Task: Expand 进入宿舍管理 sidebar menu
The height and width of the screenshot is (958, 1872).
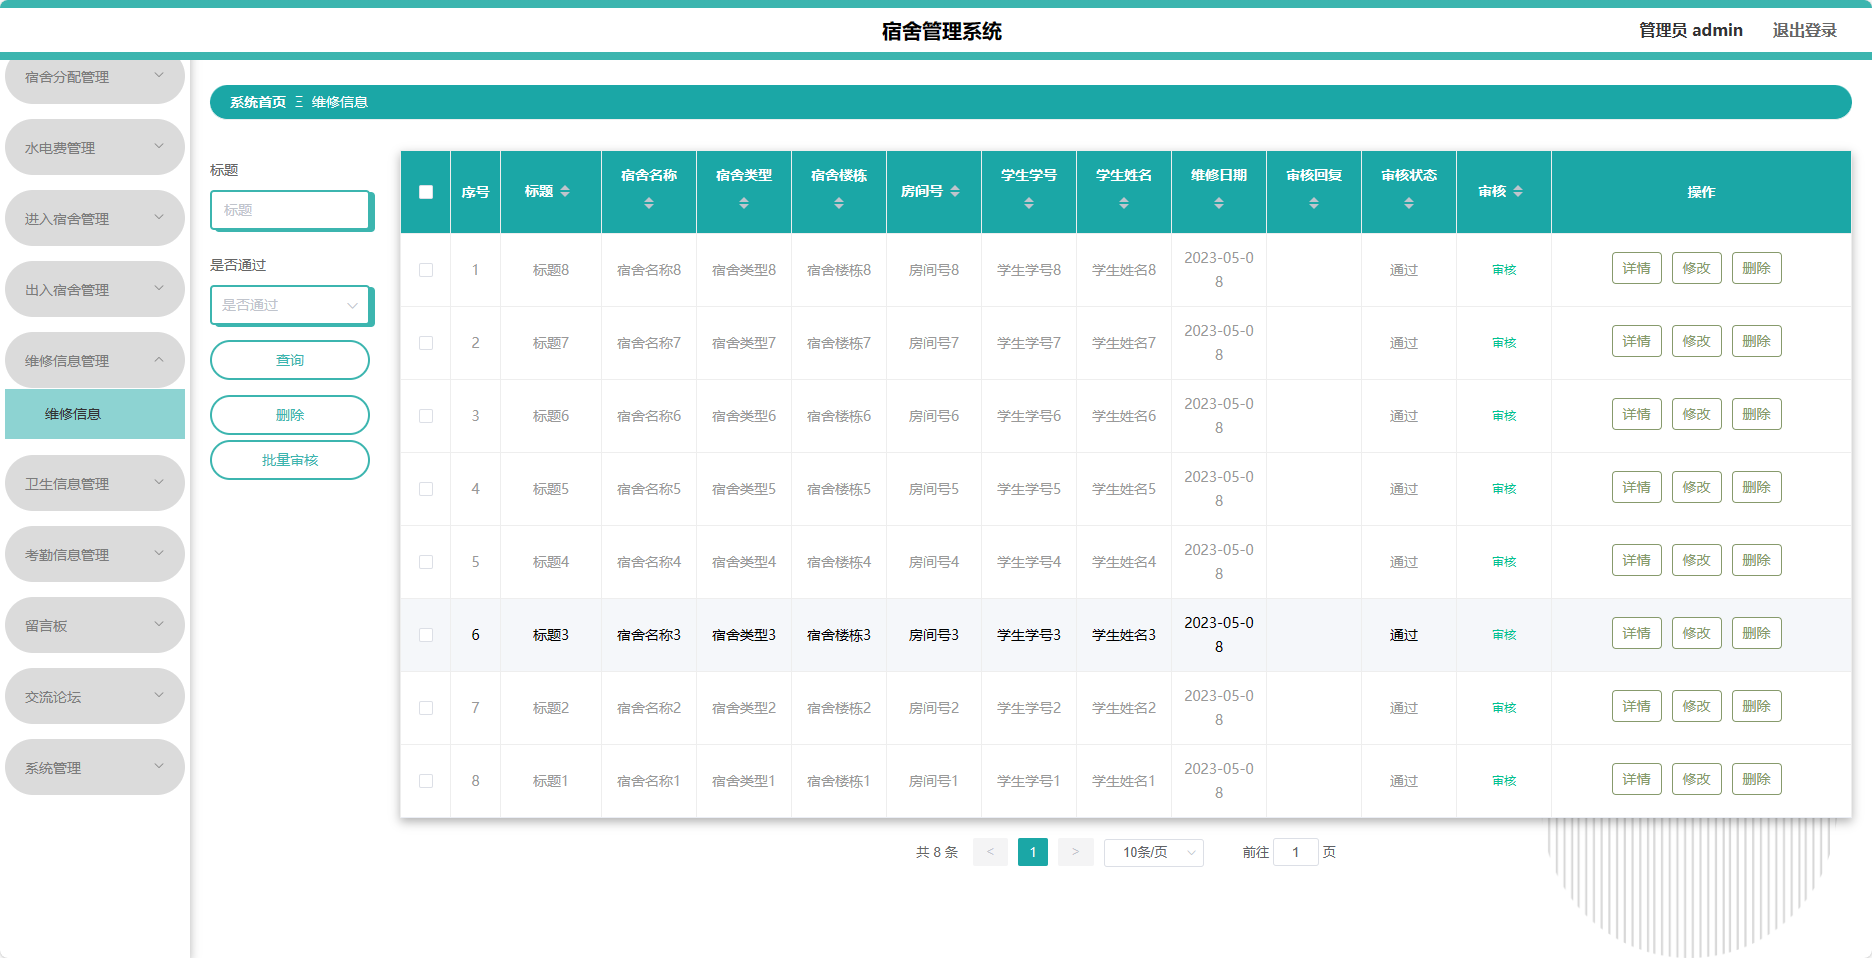Action: click(x=95, y=218)
